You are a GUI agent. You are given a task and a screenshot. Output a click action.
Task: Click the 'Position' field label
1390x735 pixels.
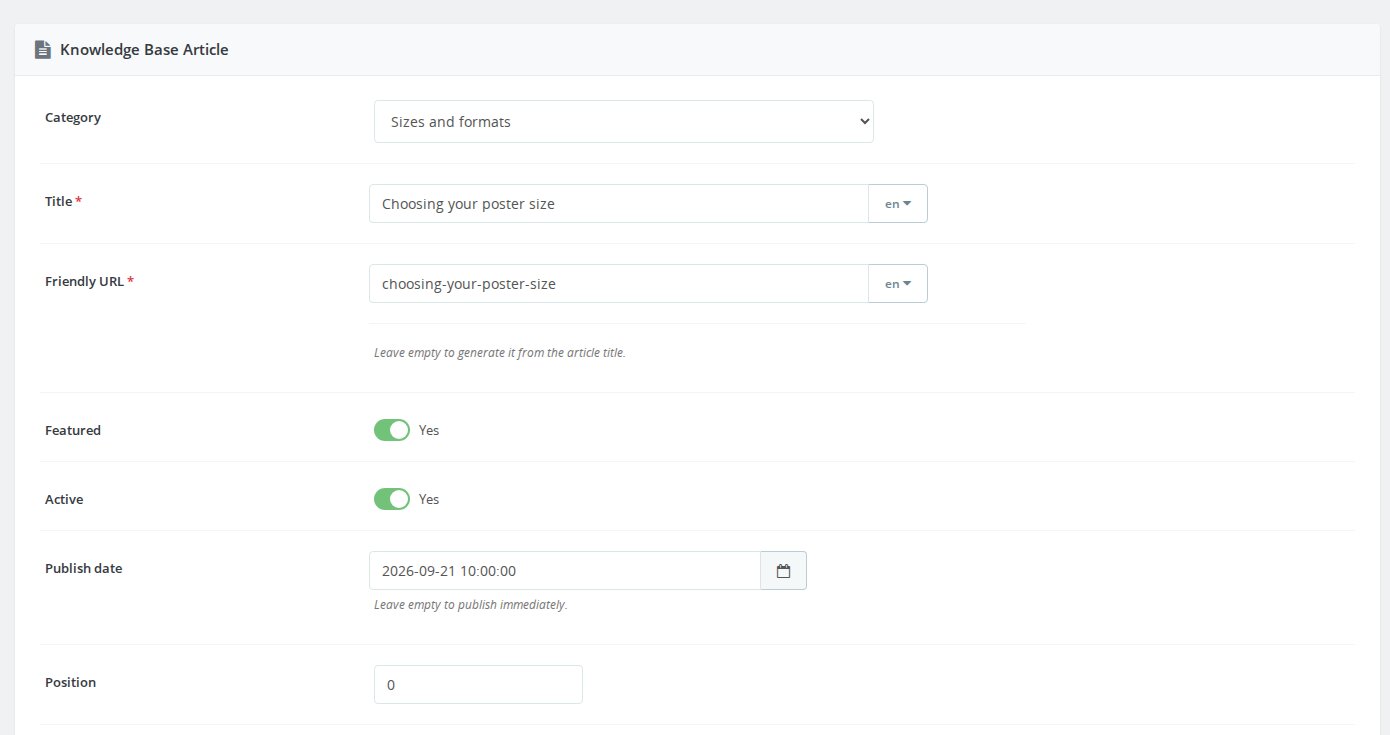point(70,682)
